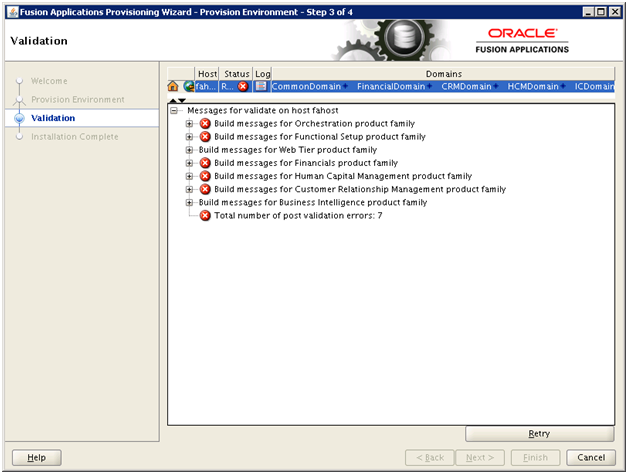
Task: Expand Financials product family messages
Action: (189, 163)
